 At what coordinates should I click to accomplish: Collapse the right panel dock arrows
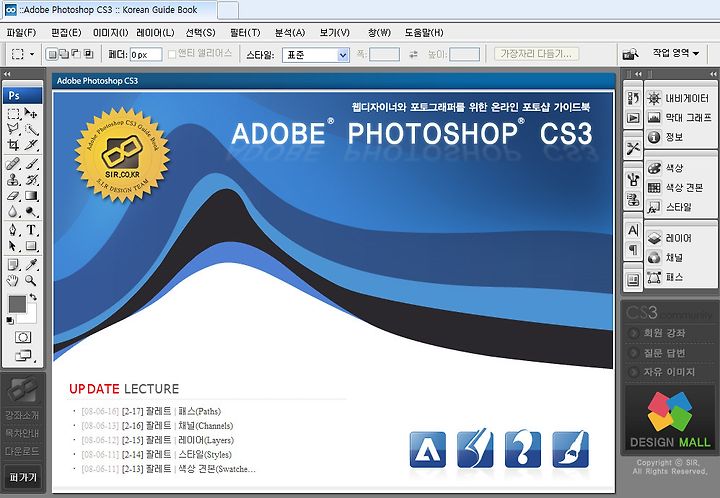pos(713,74)
